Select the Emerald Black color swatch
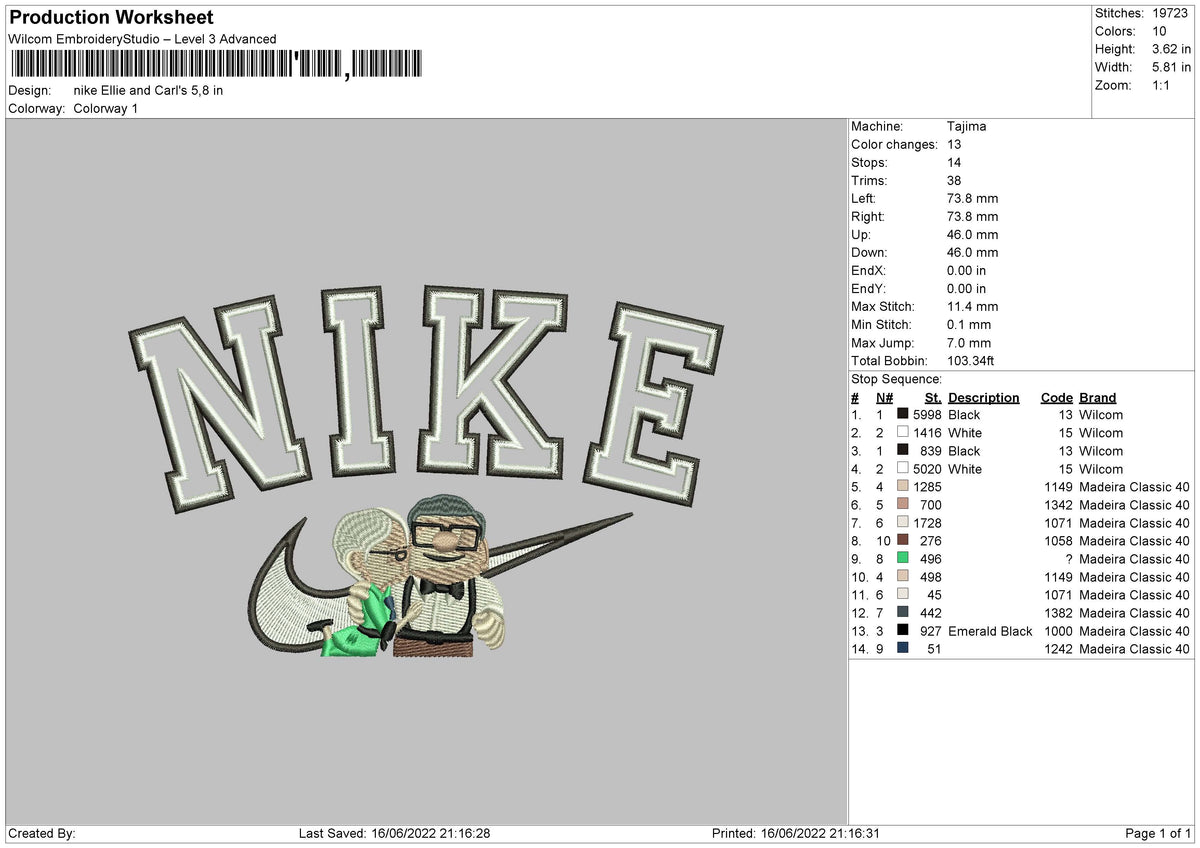 tap(903, 631)
